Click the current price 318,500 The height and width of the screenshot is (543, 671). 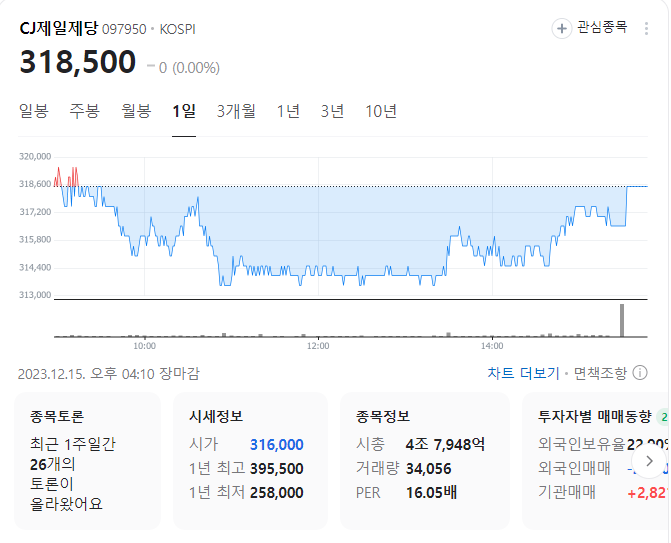78,62
